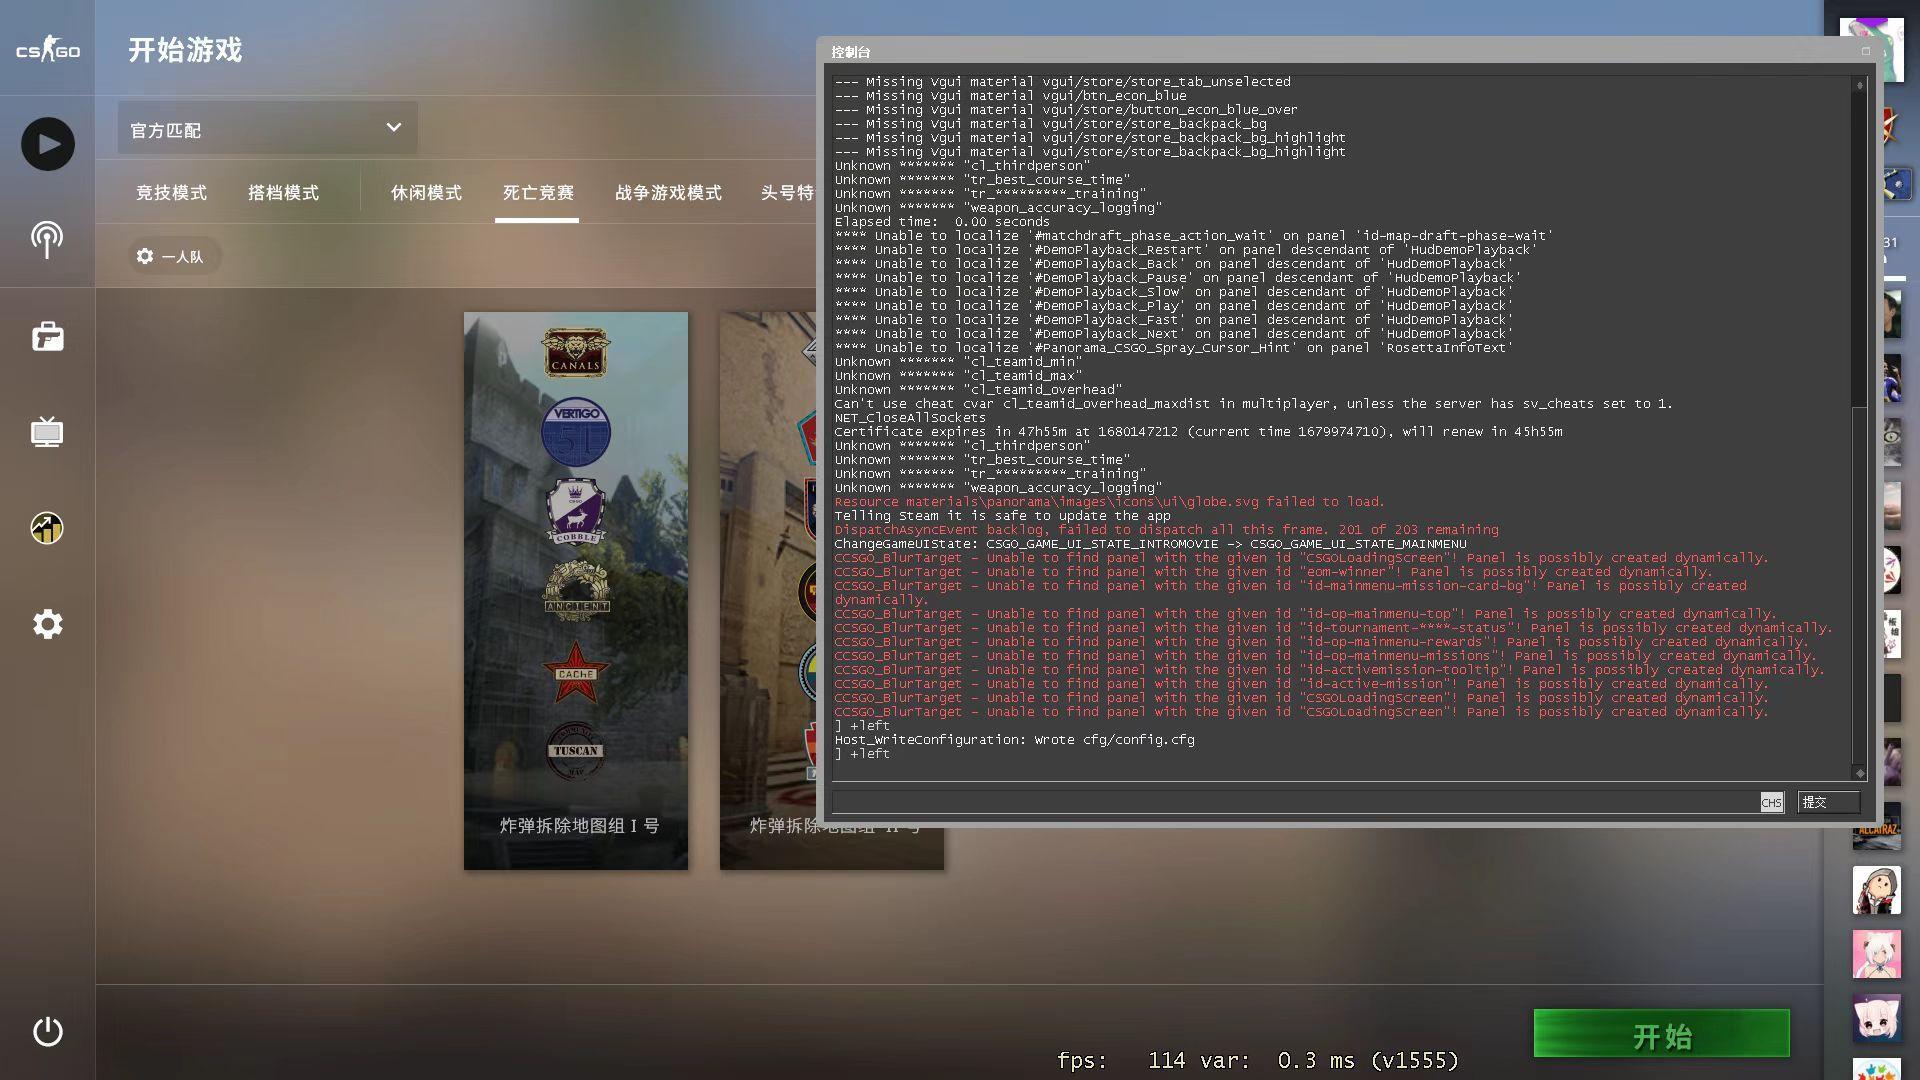This screenshot has height=1080, width=1920.
Task: Expand the 官方匹配 dropdown
Action: coord(267,128)
